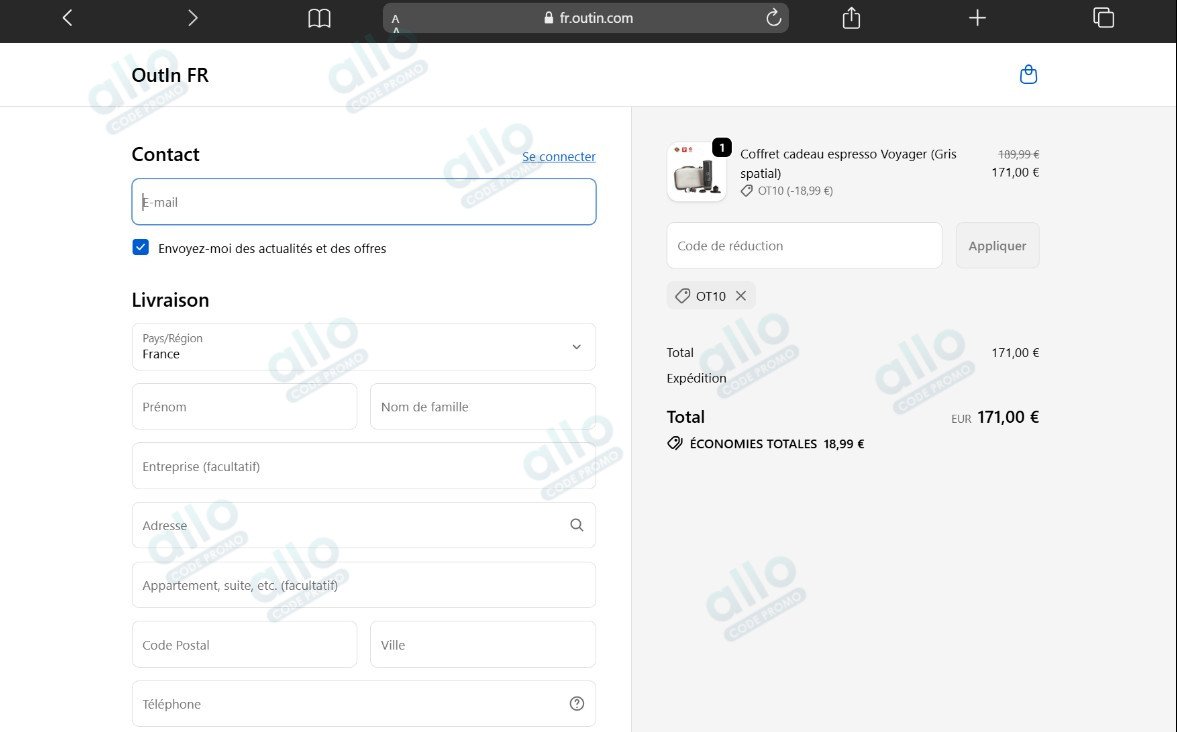Click the address search magnifier icon
Viewport: 1177px width, 732px height.
tap(576, 525)
